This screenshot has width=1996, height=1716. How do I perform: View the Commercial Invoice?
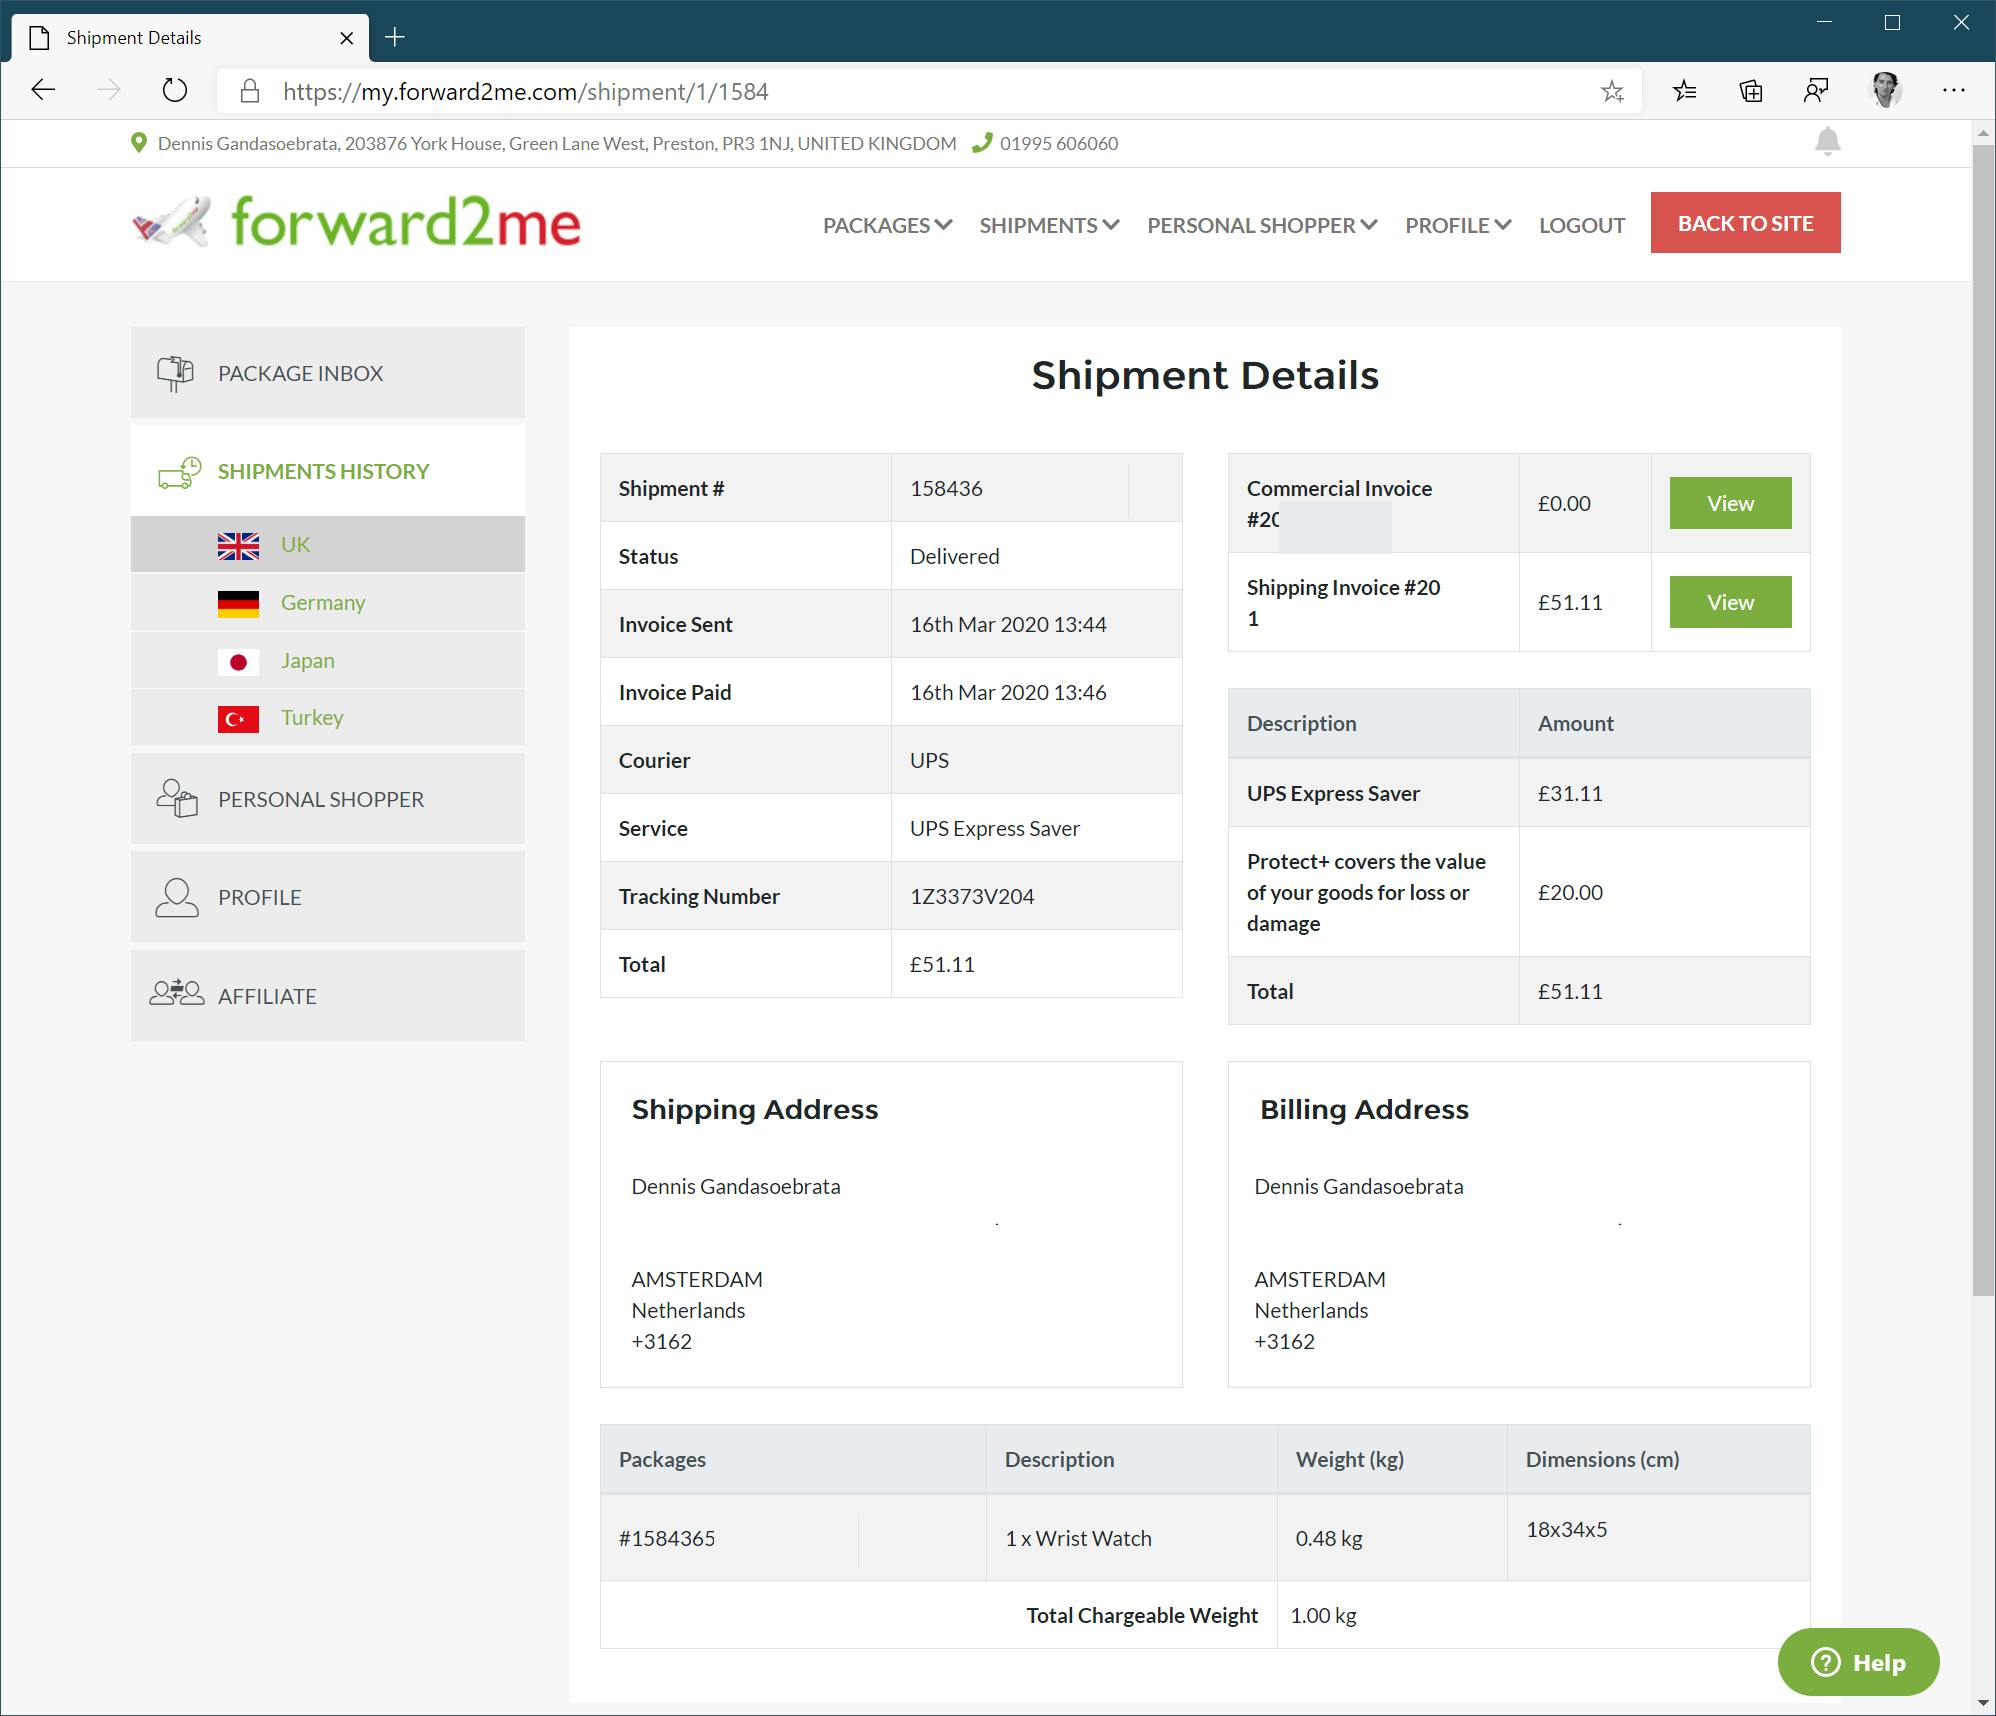pos(1729,503)
